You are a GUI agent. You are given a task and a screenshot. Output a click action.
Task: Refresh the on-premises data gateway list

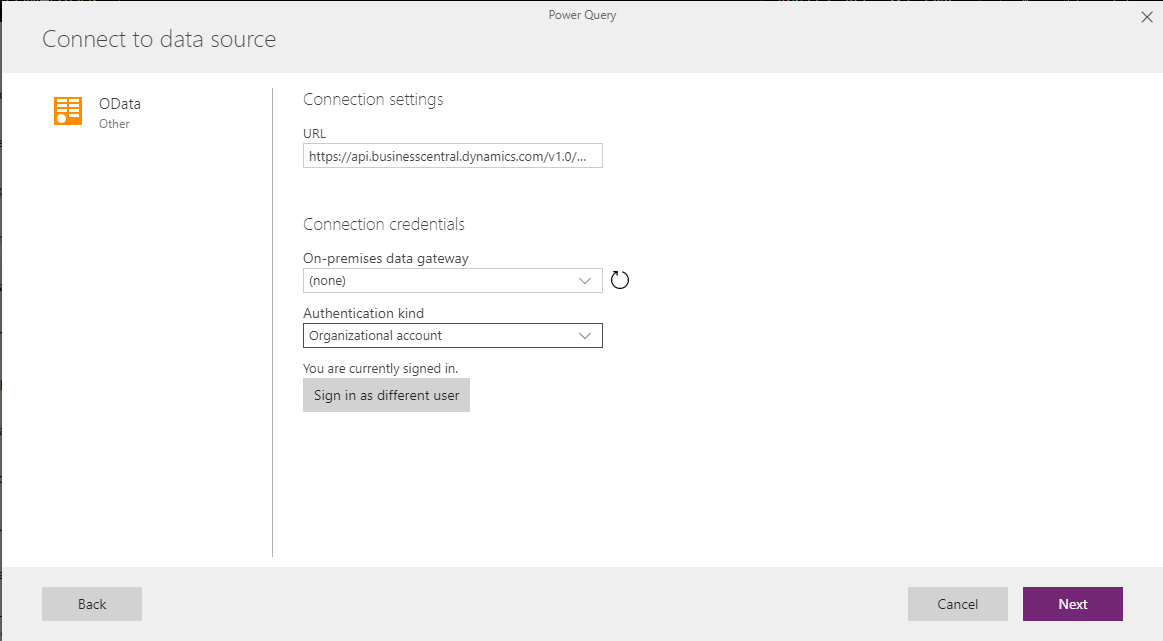click(619, 280)
